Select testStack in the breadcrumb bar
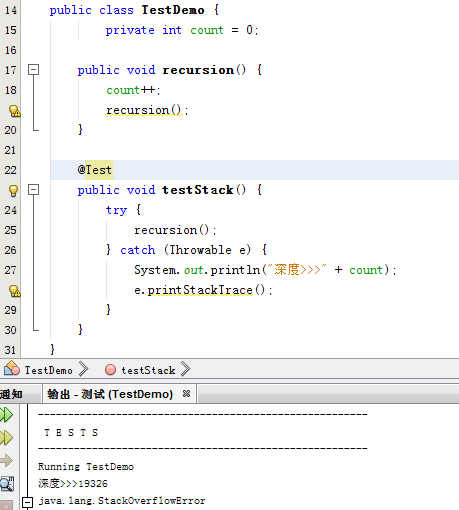This screenshot has width=459, height=510. (x=148, y=370)
